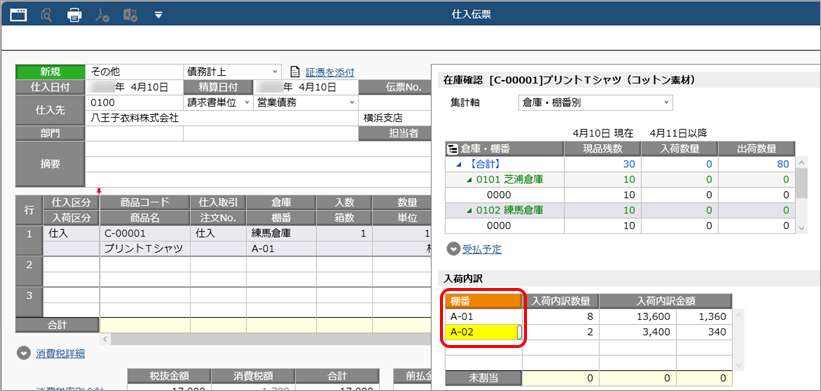This screenshot has height=391, width=821.
Task: Click the 棚番 orange header in 入荷内訳
Action: 484,300
